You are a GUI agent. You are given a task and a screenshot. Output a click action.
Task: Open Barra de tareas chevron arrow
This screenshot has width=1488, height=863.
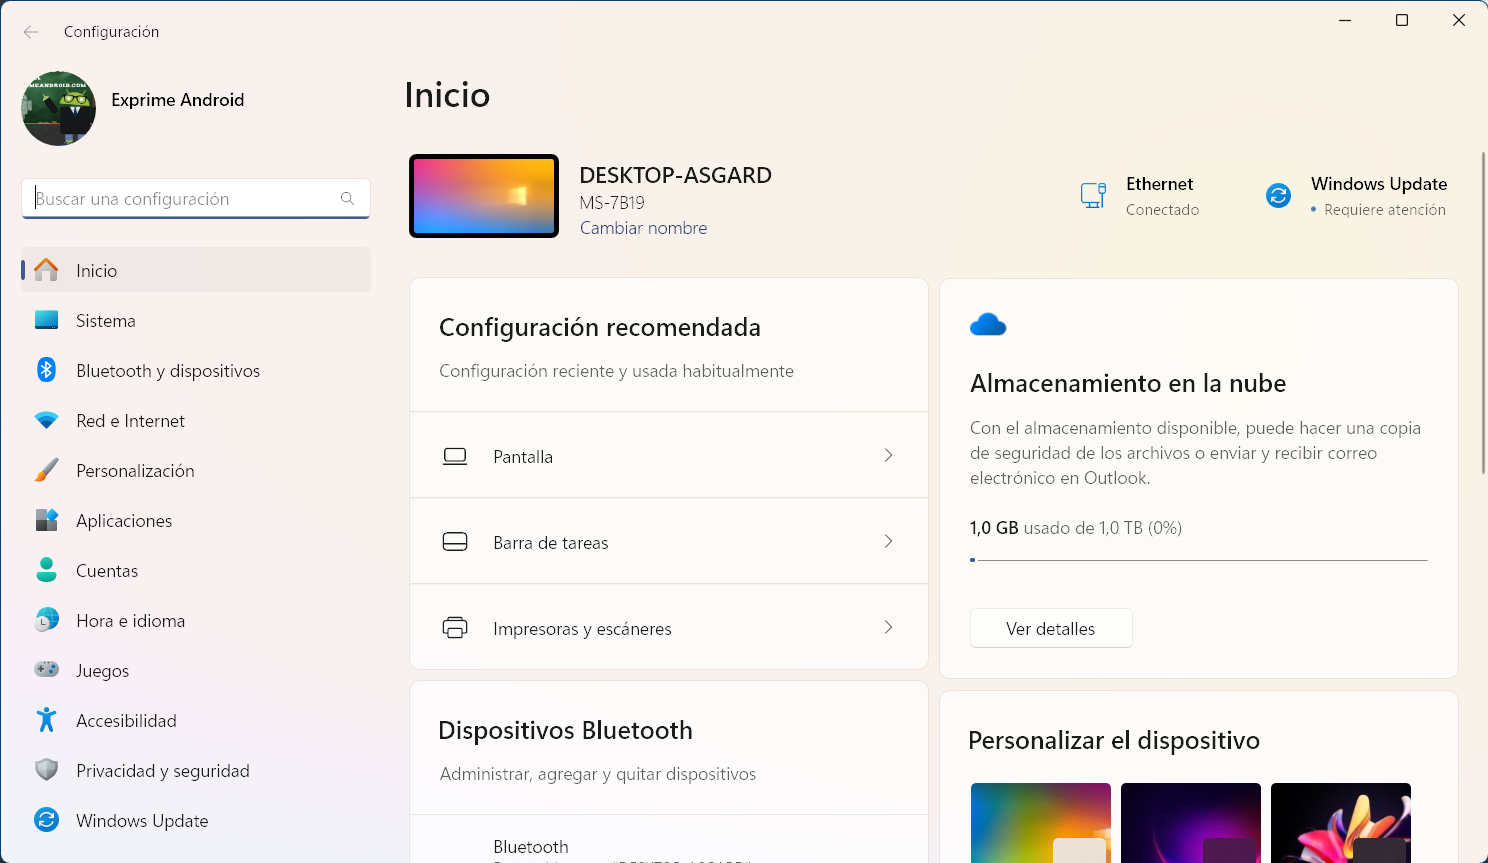coord(888,542)
